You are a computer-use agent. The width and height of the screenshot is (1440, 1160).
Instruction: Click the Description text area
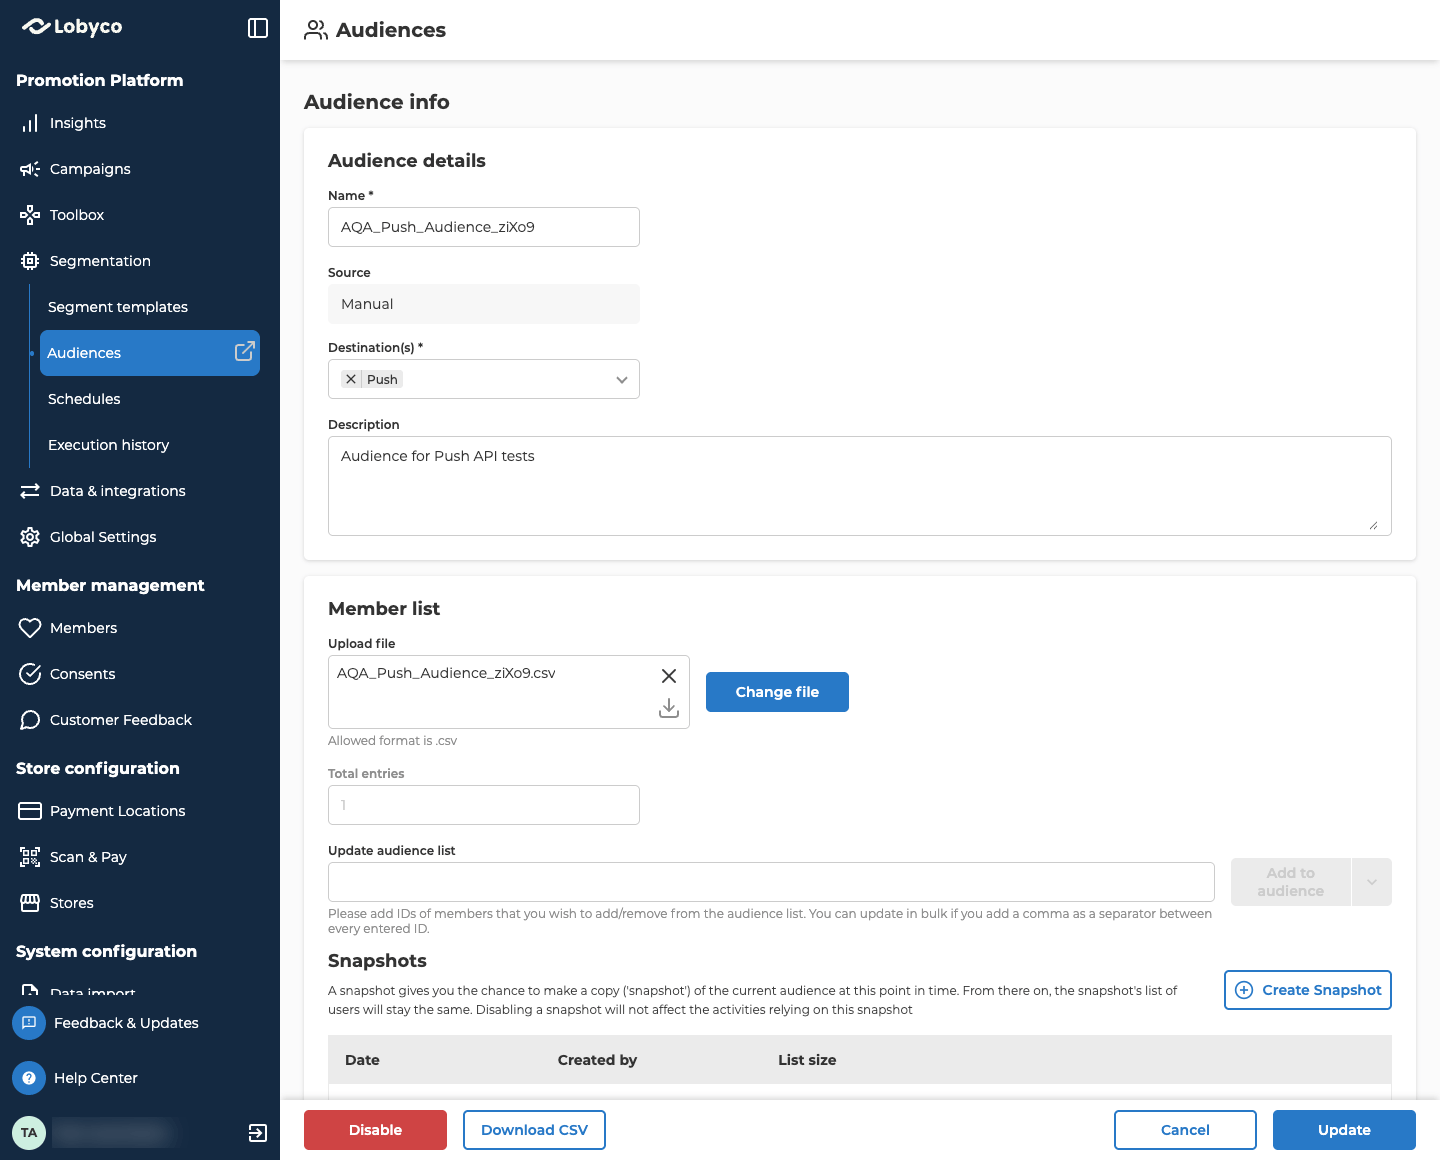coord(860,486)
